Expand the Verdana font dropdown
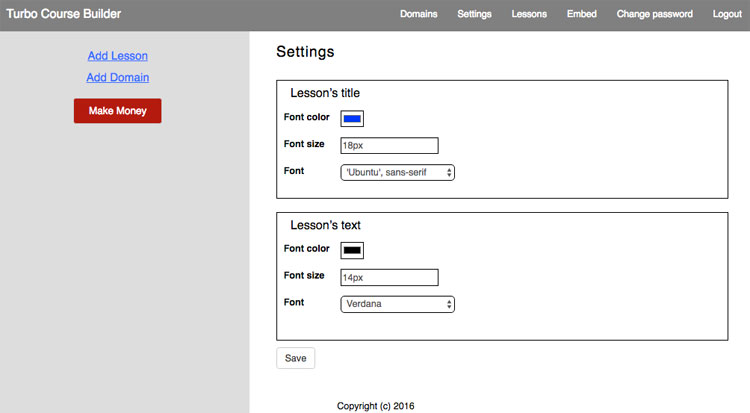 [398, 303]
